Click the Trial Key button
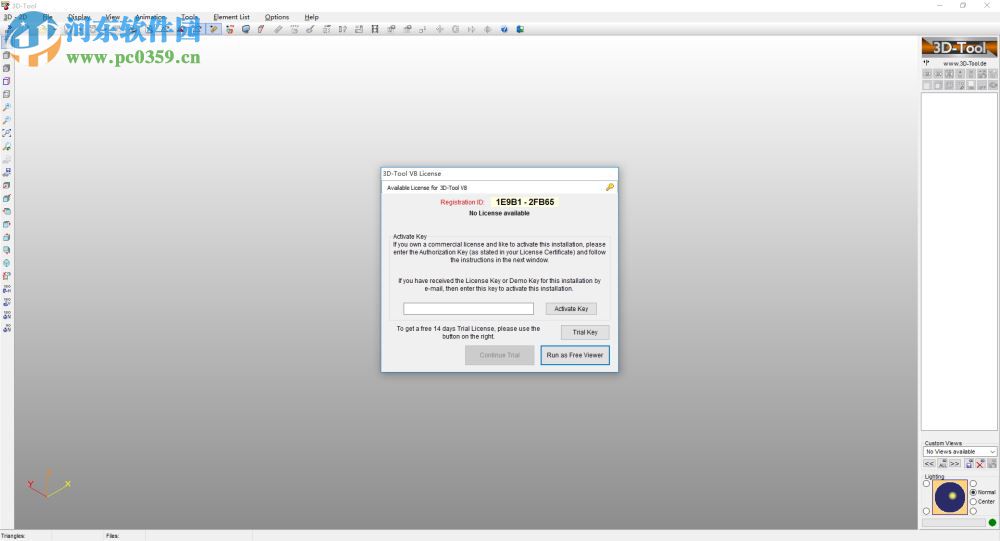Image resolution: width=1000 pixels, height=541 pixels. pyautogui.click(x=585, y=332)
